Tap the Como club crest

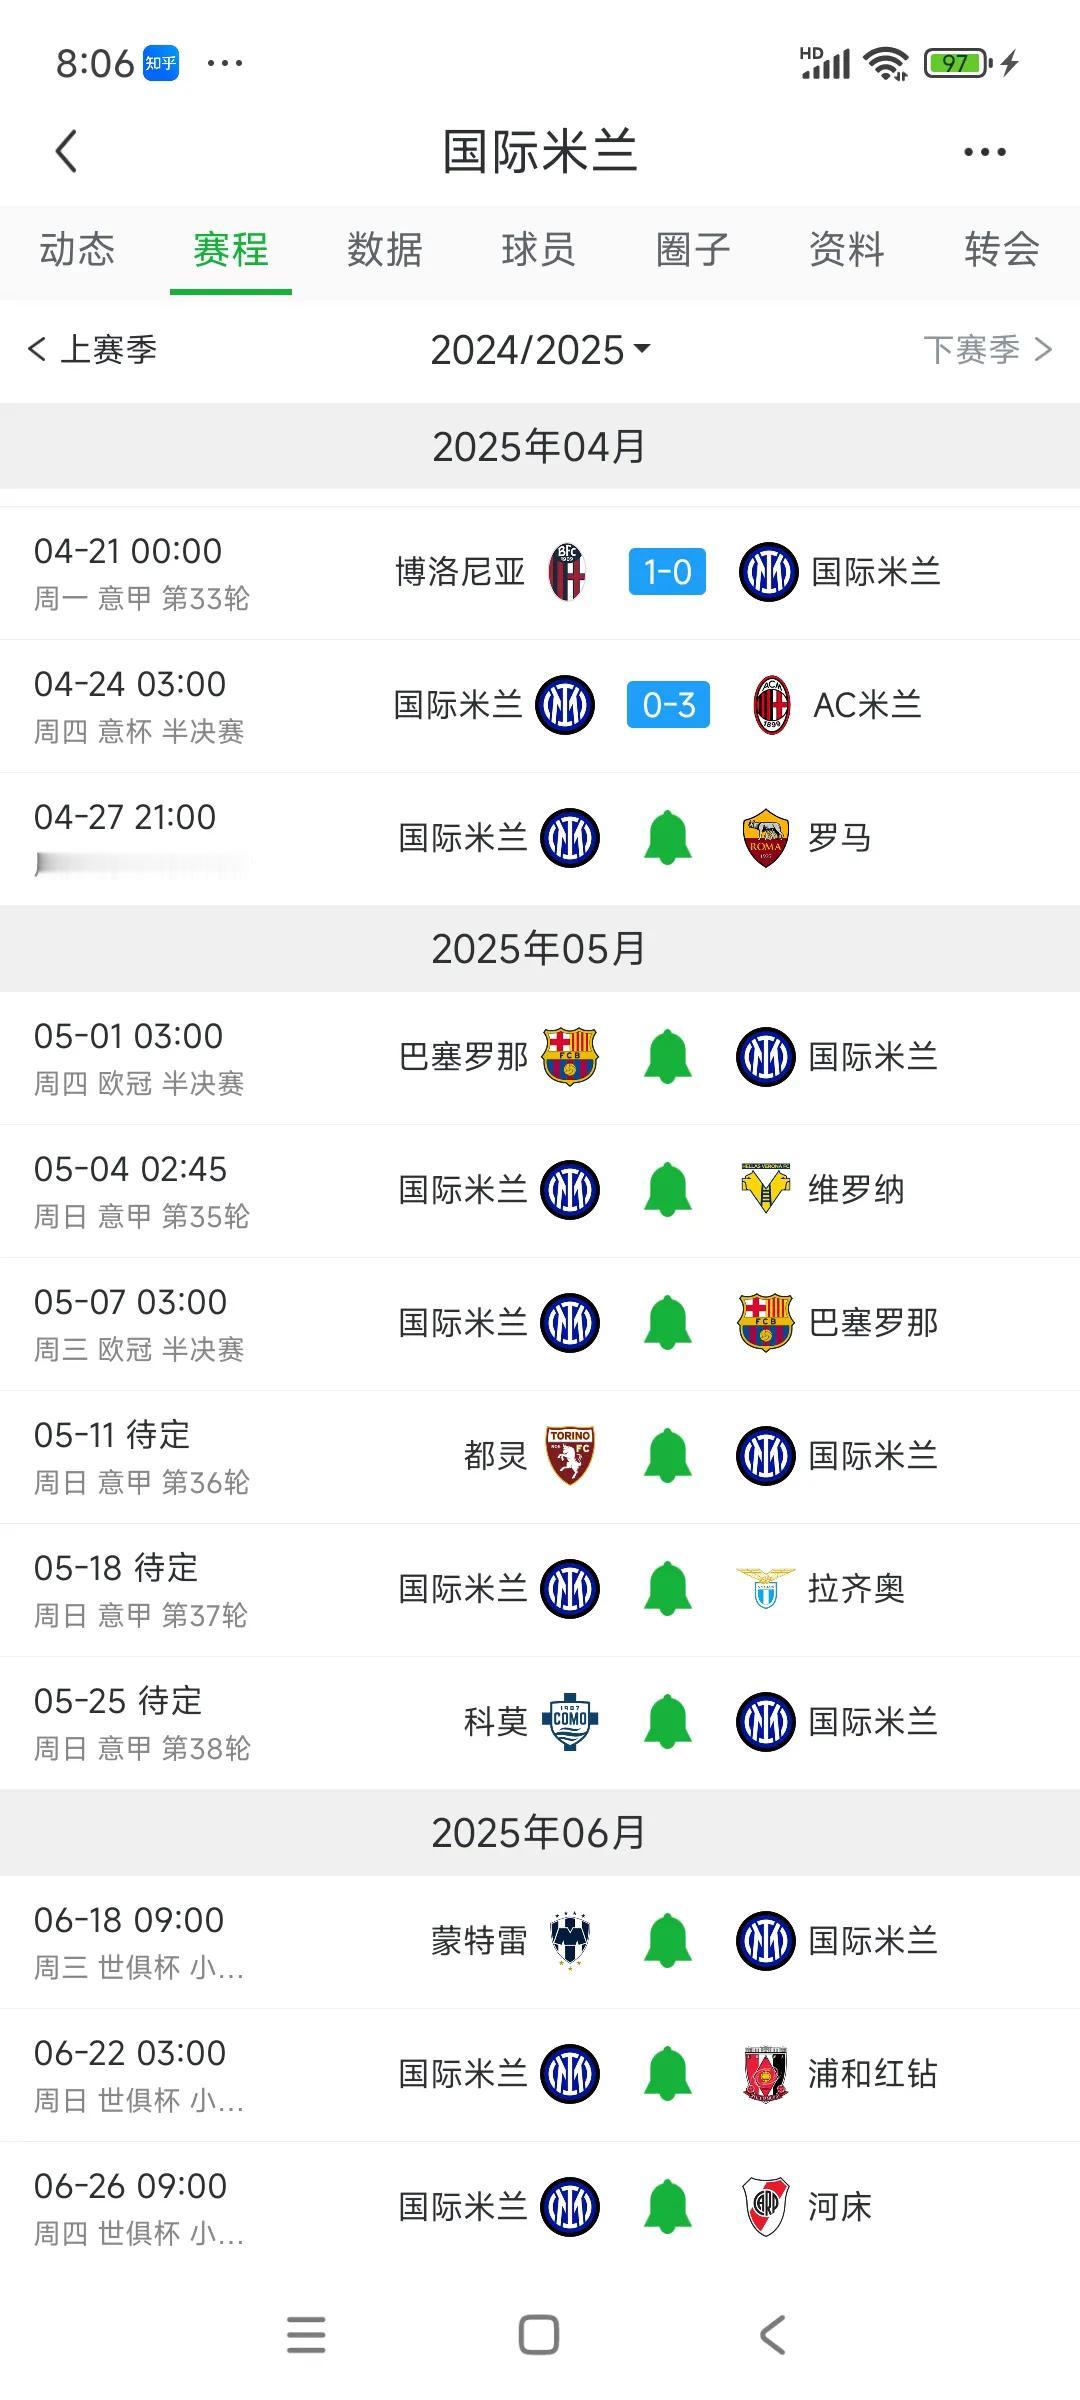[569, 1721]
